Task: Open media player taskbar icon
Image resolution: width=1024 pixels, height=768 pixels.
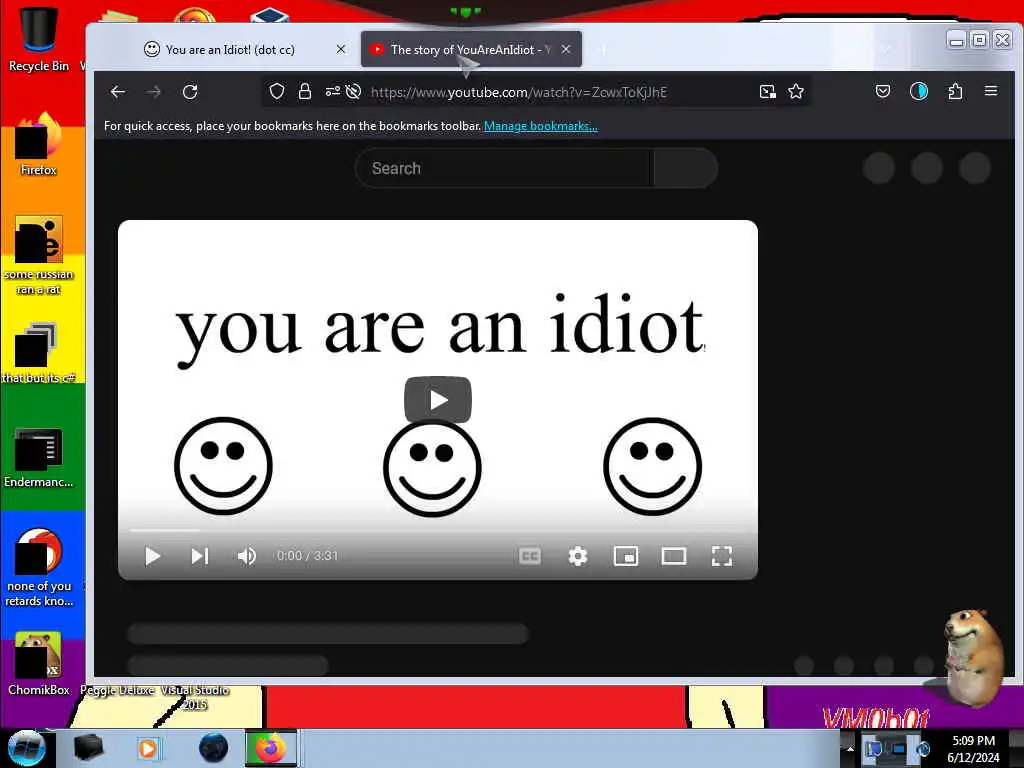Action: point(148,748)
